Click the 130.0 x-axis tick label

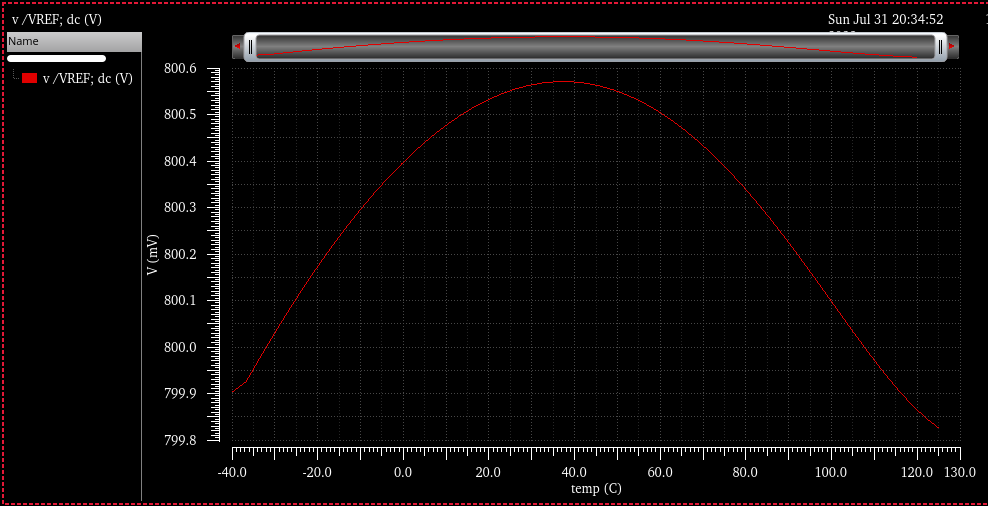coord(961,473)
